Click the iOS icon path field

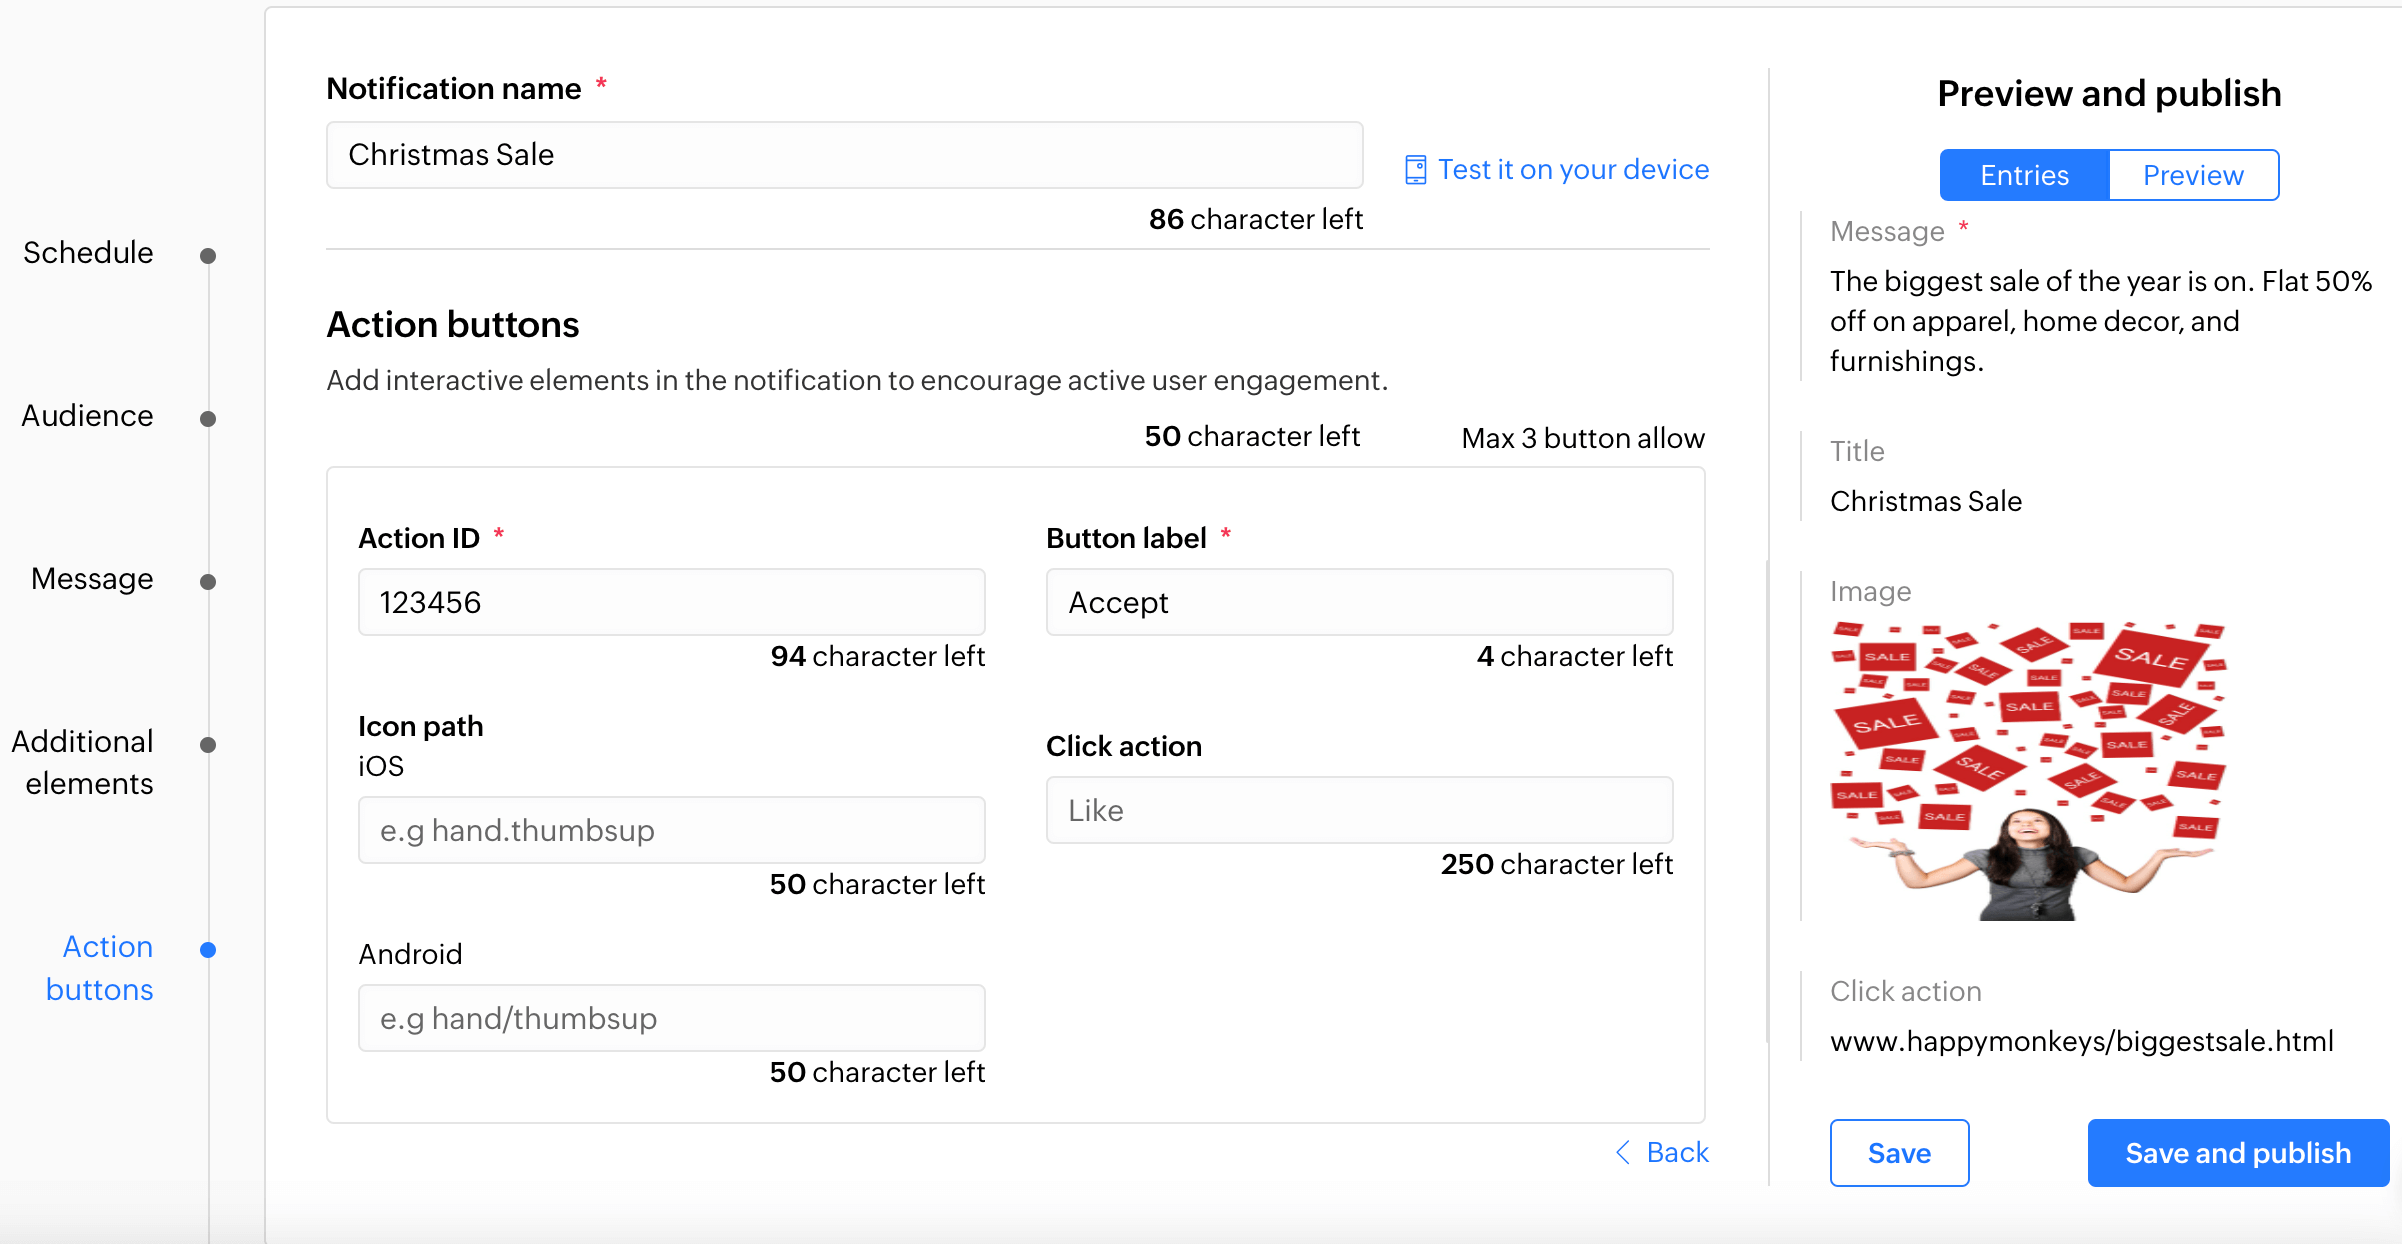pyautogui.click(x=671, y=830)
